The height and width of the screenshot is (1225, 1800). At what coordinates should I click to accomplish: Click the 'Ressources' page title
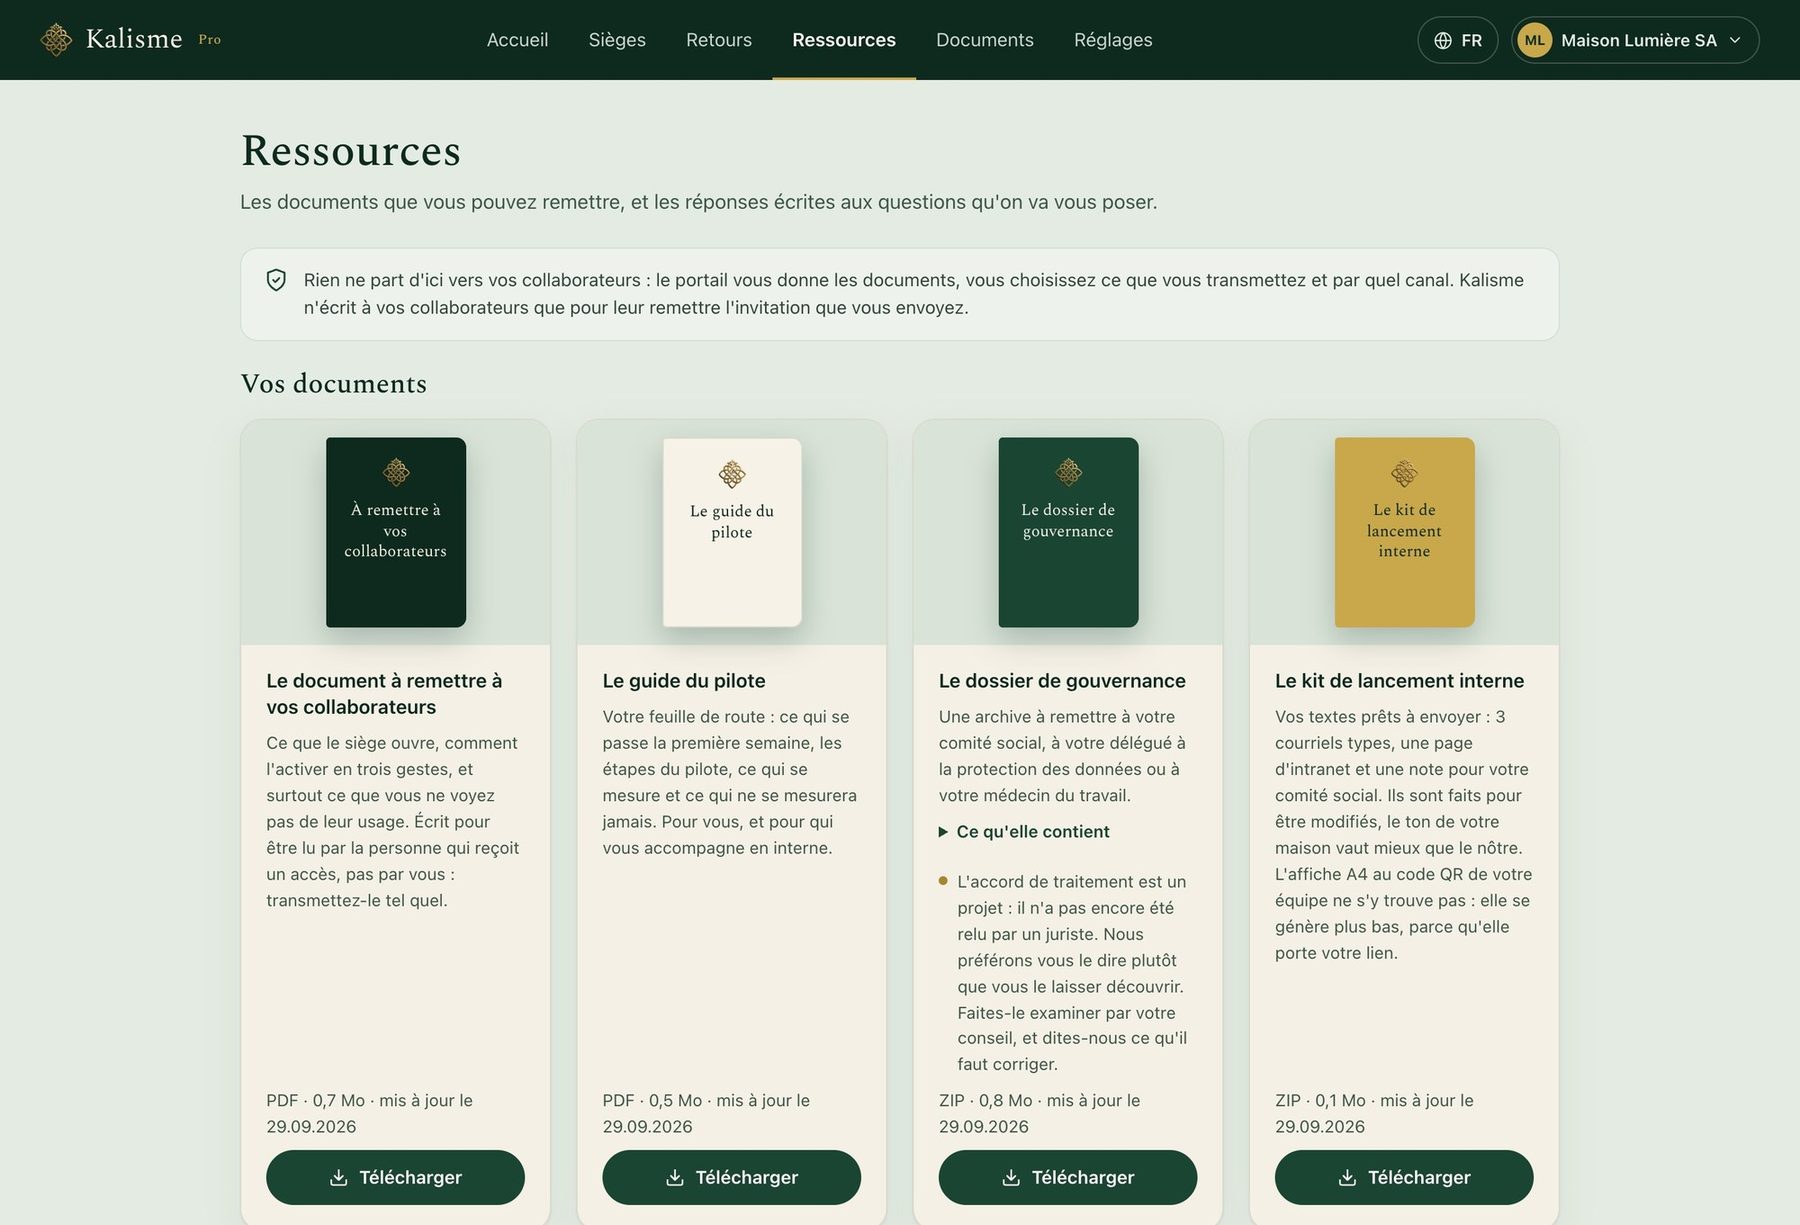[x=351, y=151]
